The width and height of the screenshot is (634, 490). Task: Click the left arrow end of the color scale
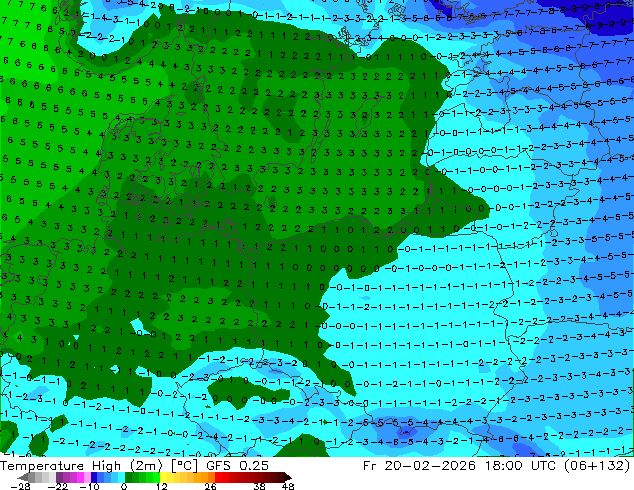pos(23,477)
